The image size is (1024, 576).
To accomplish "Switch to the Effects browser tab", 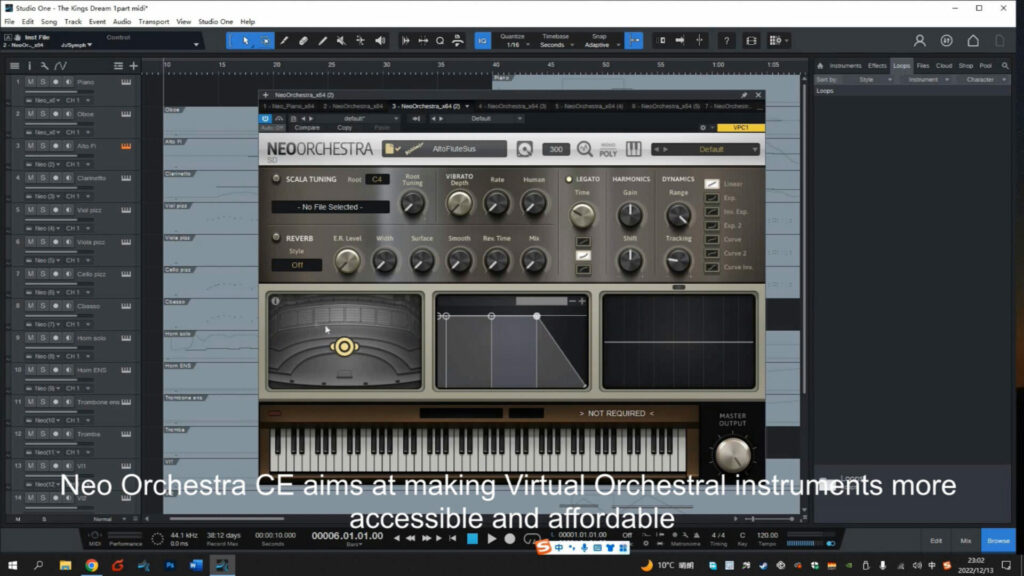I will pos(876,66).
